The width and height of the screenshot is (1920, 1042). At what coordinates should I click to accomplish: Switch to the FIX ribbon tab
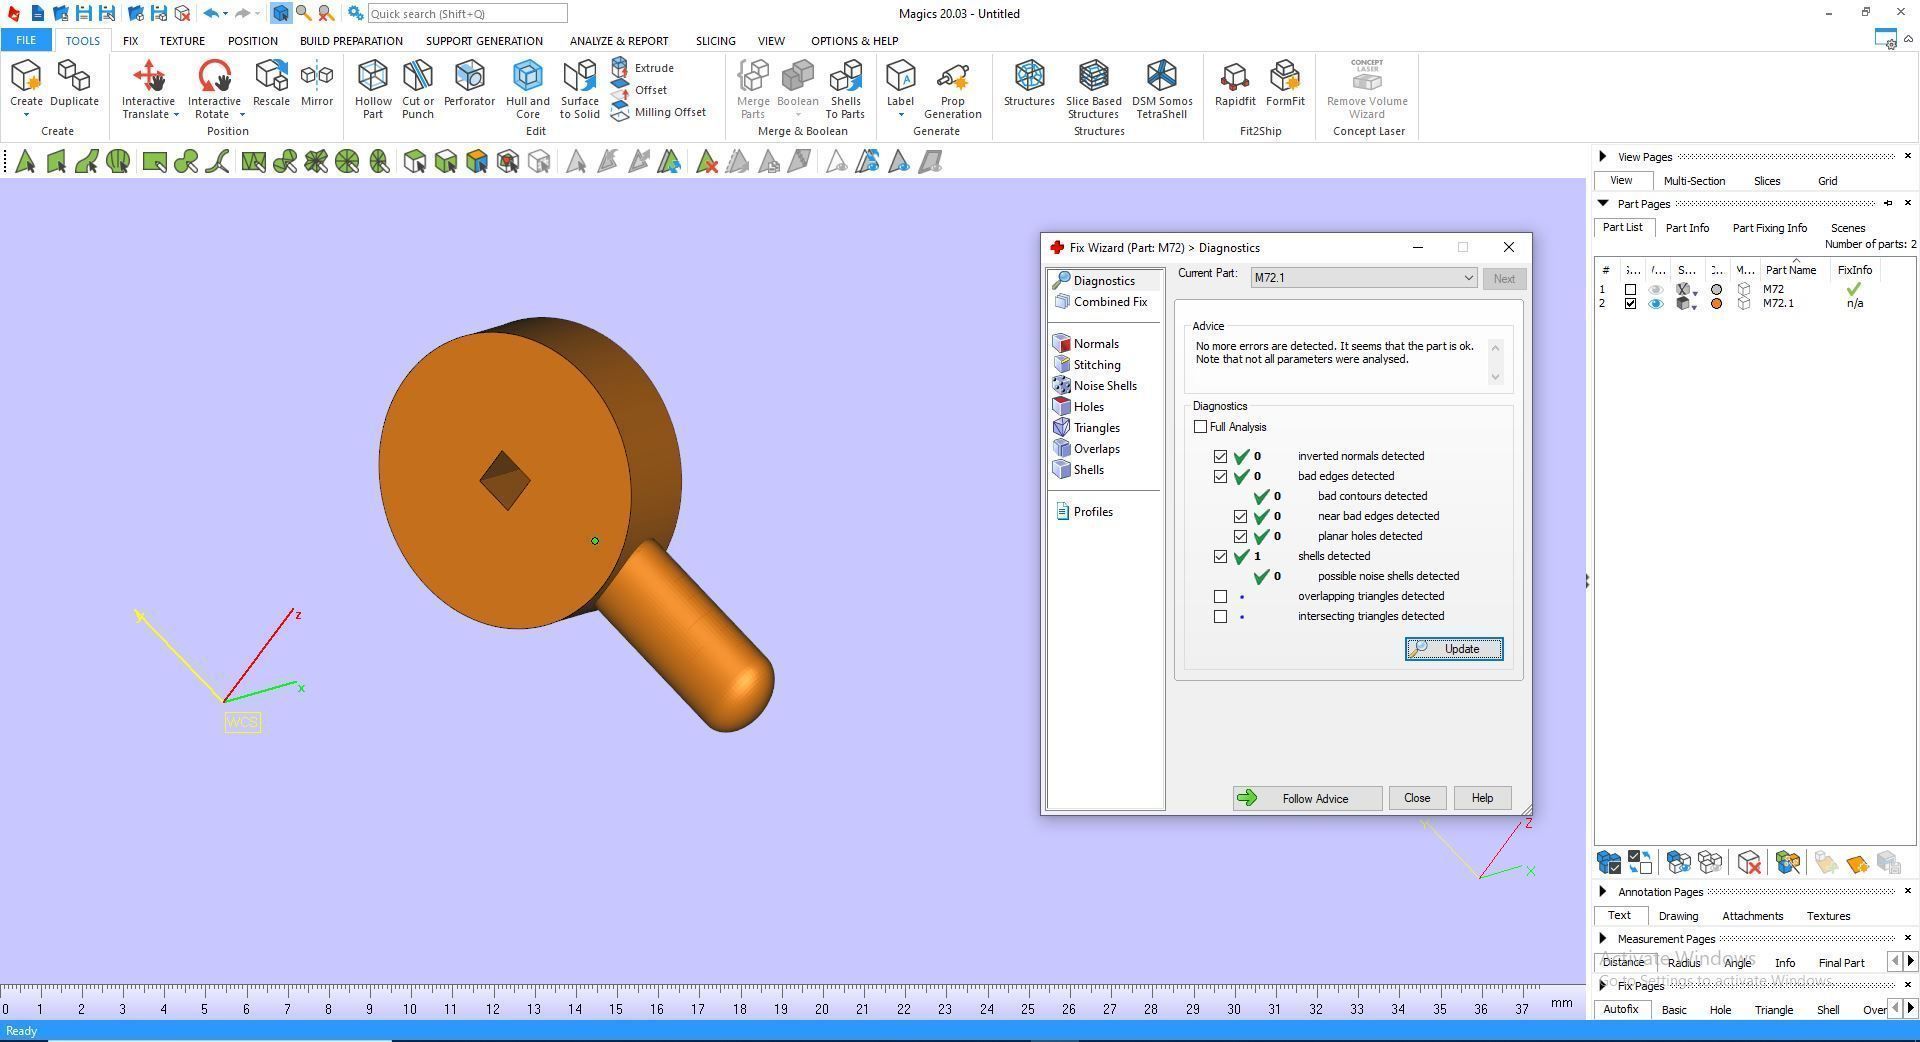[130, 41]
